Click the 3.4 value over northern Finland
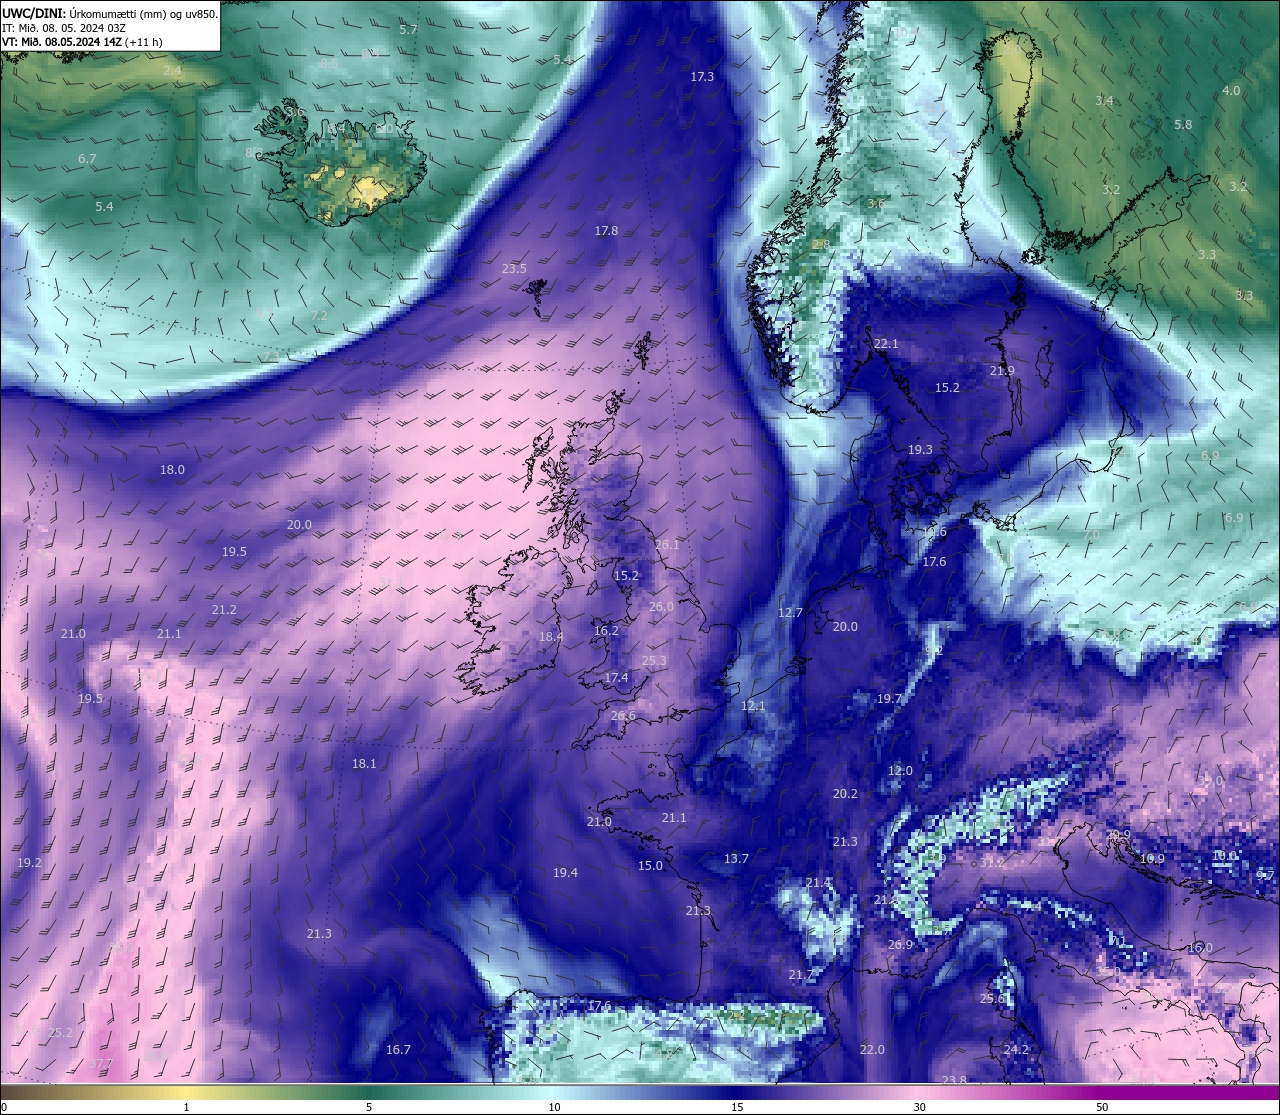 pyautogui.click(x=1104, y=101)
